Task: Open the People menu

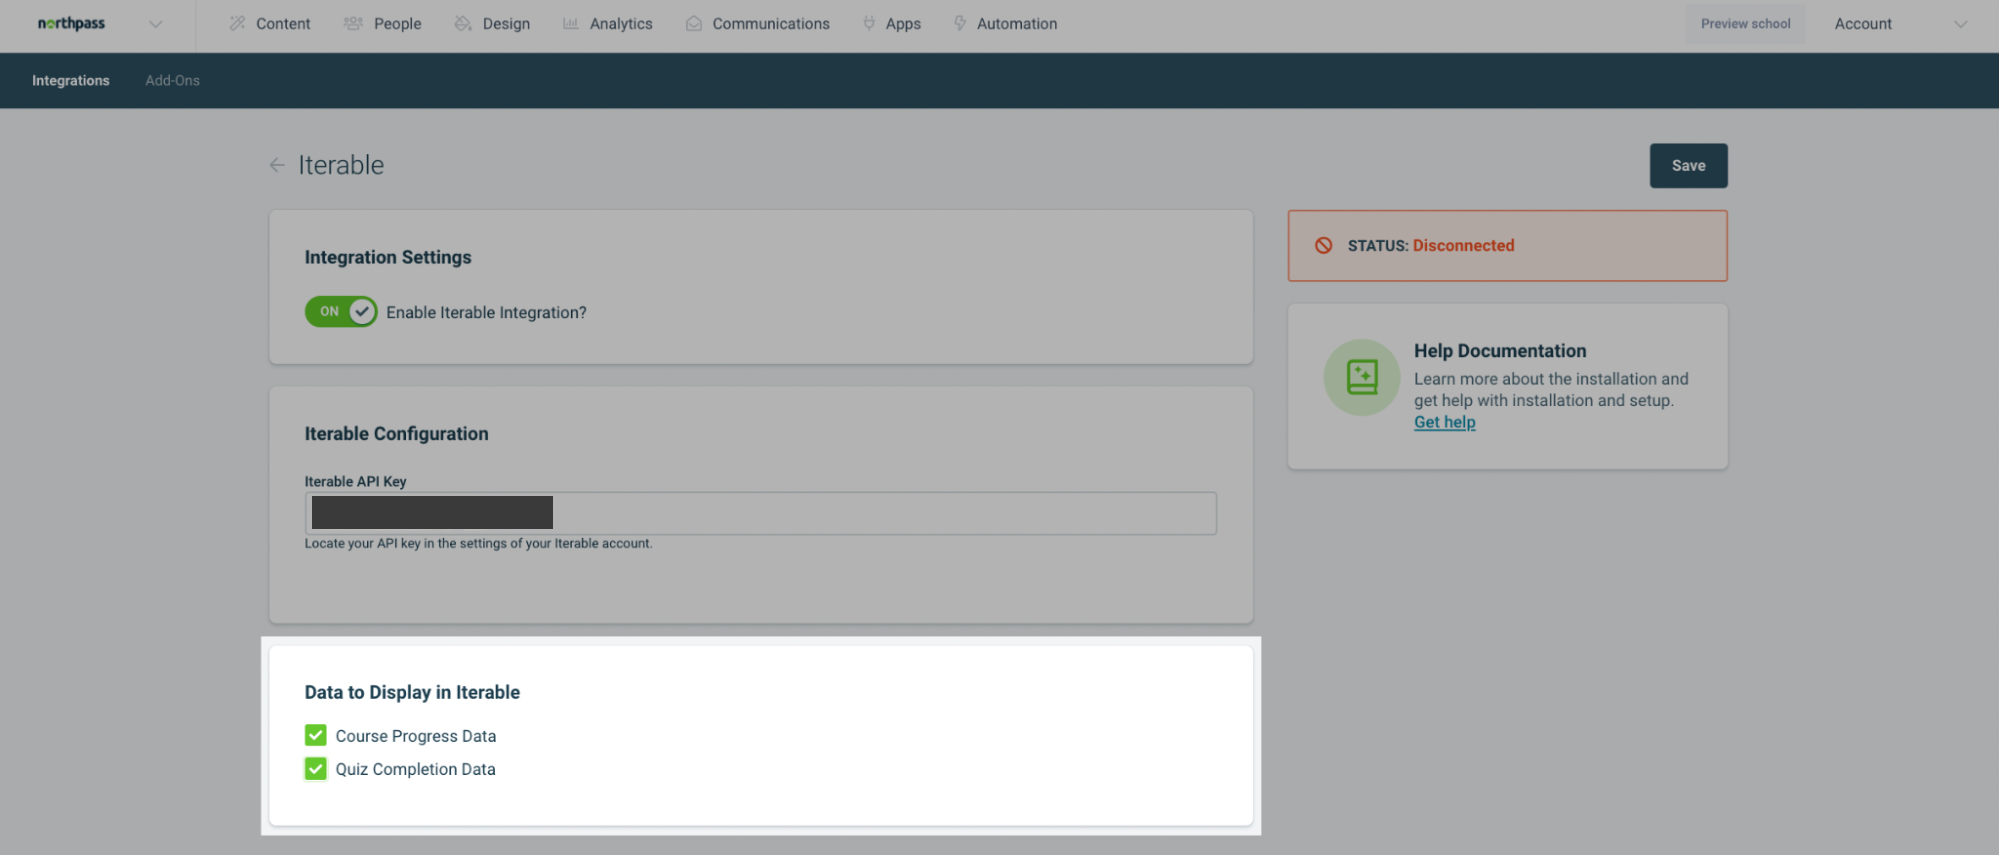Action: tap(397, 24)
